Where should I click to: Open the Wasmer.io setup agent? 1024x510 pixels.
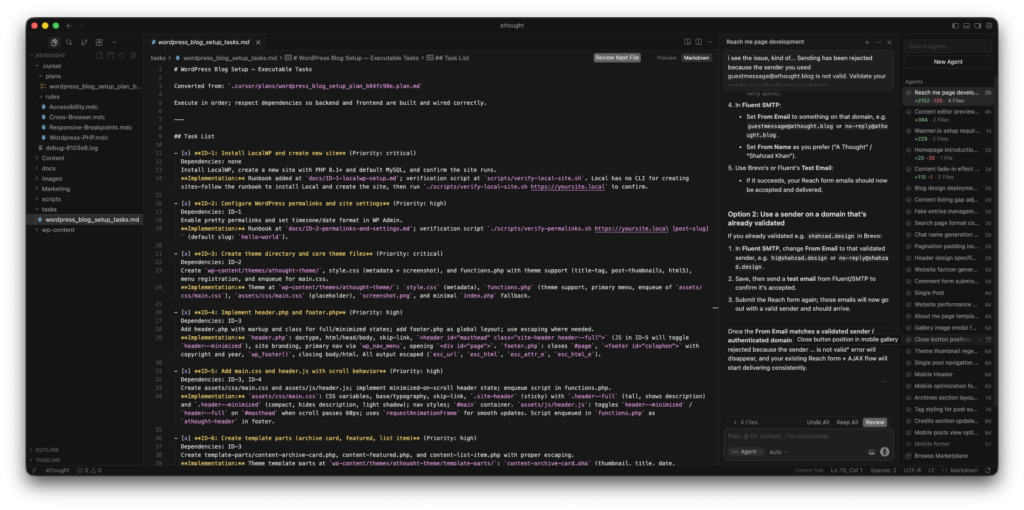click(948, 134)
